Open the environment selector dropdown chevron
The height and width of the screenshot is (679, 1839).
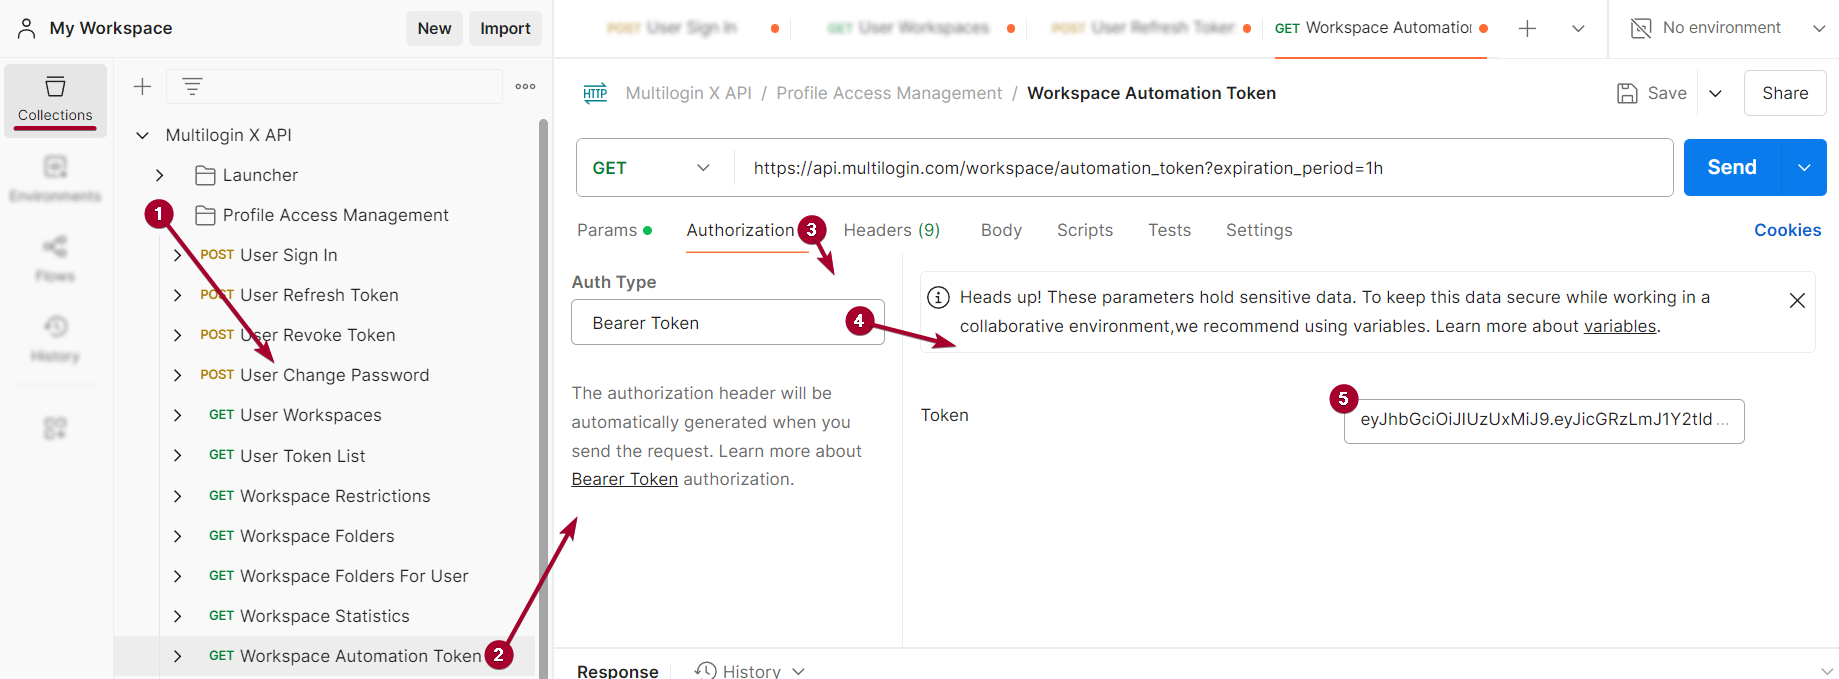tap(1819, 28)
